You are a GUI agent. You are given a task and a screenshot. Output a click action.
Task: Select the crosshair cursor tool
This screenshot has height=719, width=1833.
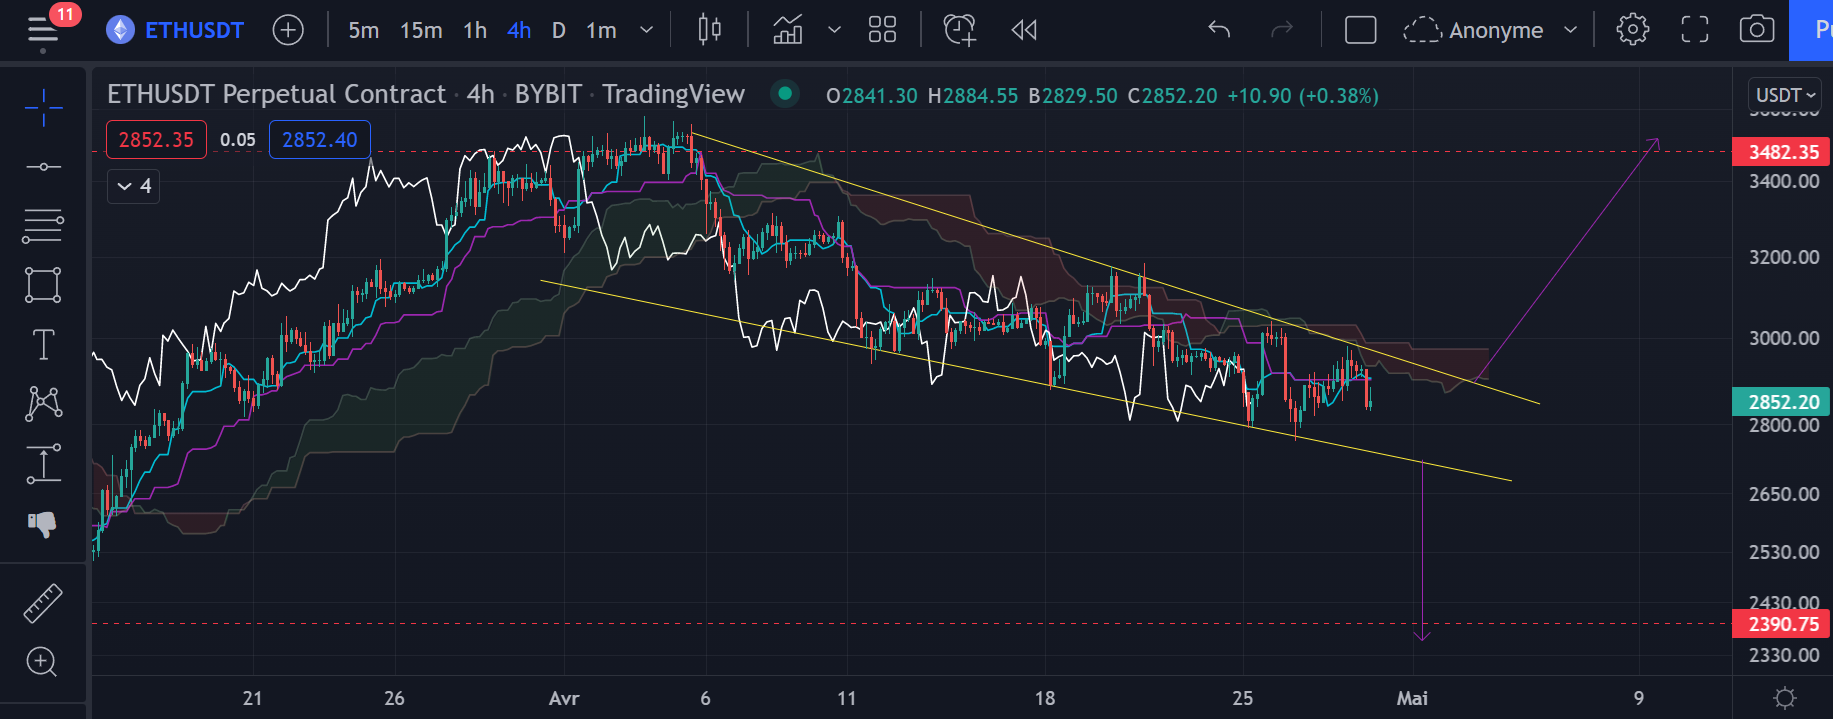coord(43,107)
